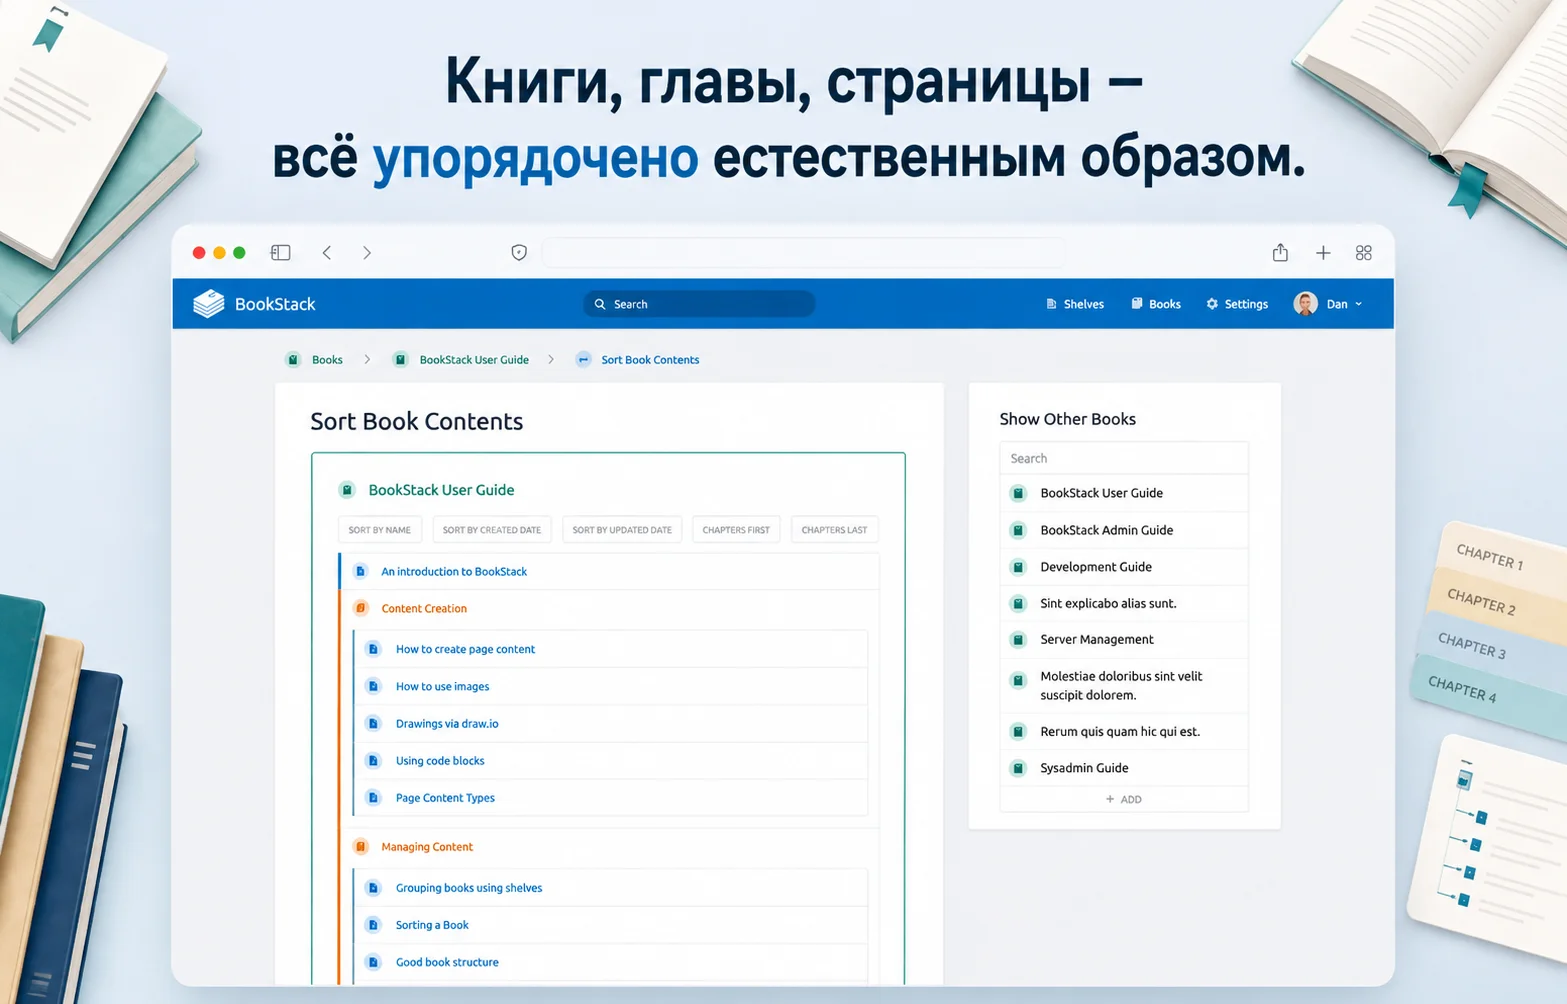Select Good book structure page row
1567x1004 pixels.
coord(611,962)
